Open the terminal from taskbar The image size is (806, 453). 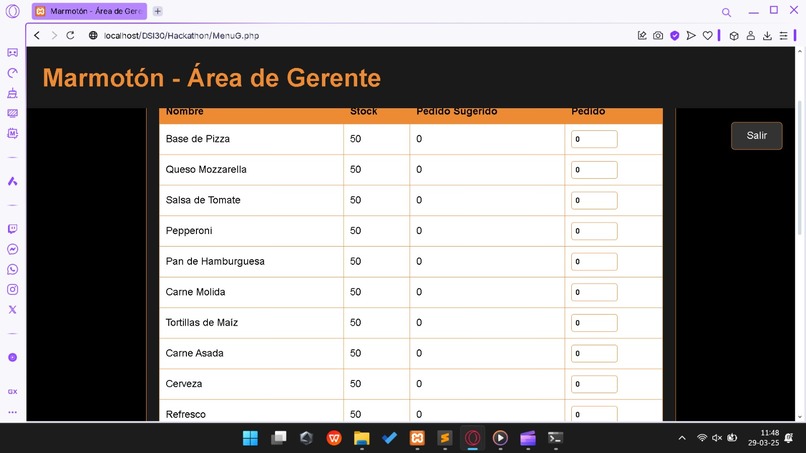556,438
